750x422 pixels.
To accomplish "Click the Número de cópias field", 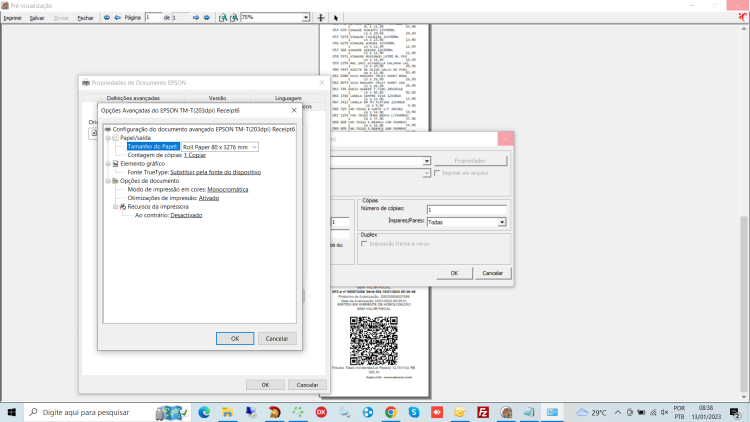I will point(466,210).
